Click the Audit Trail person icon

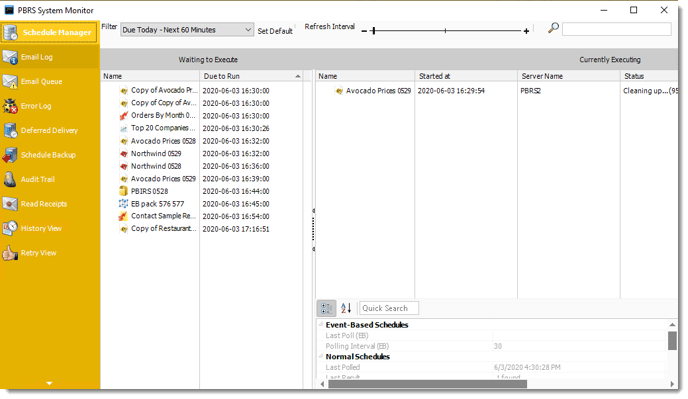coord(10,180)
